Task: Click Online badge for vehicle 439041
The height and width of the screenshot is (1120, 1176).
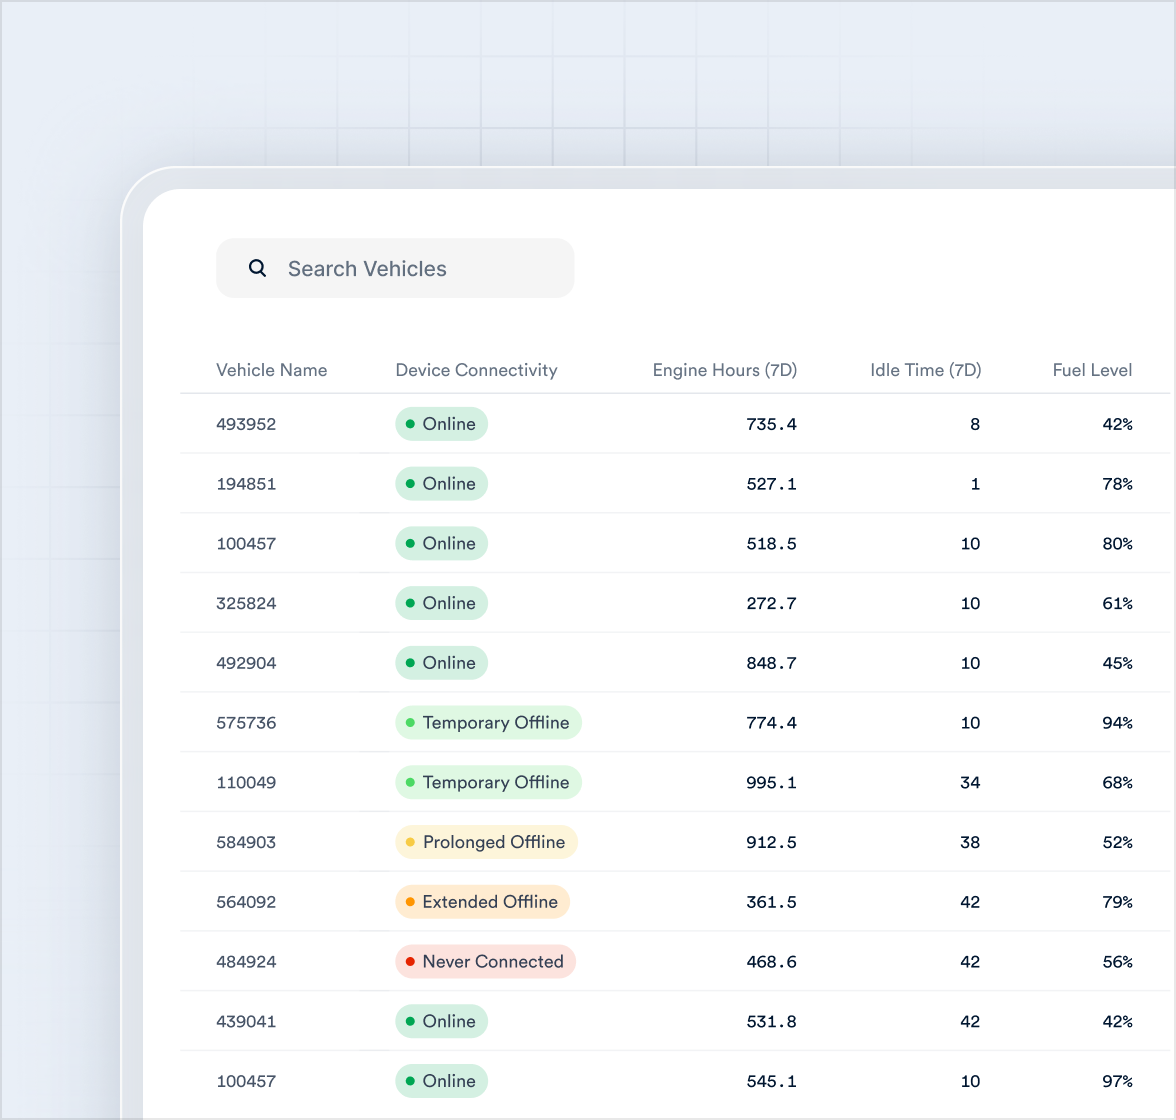Action: tap(442, 1021)
